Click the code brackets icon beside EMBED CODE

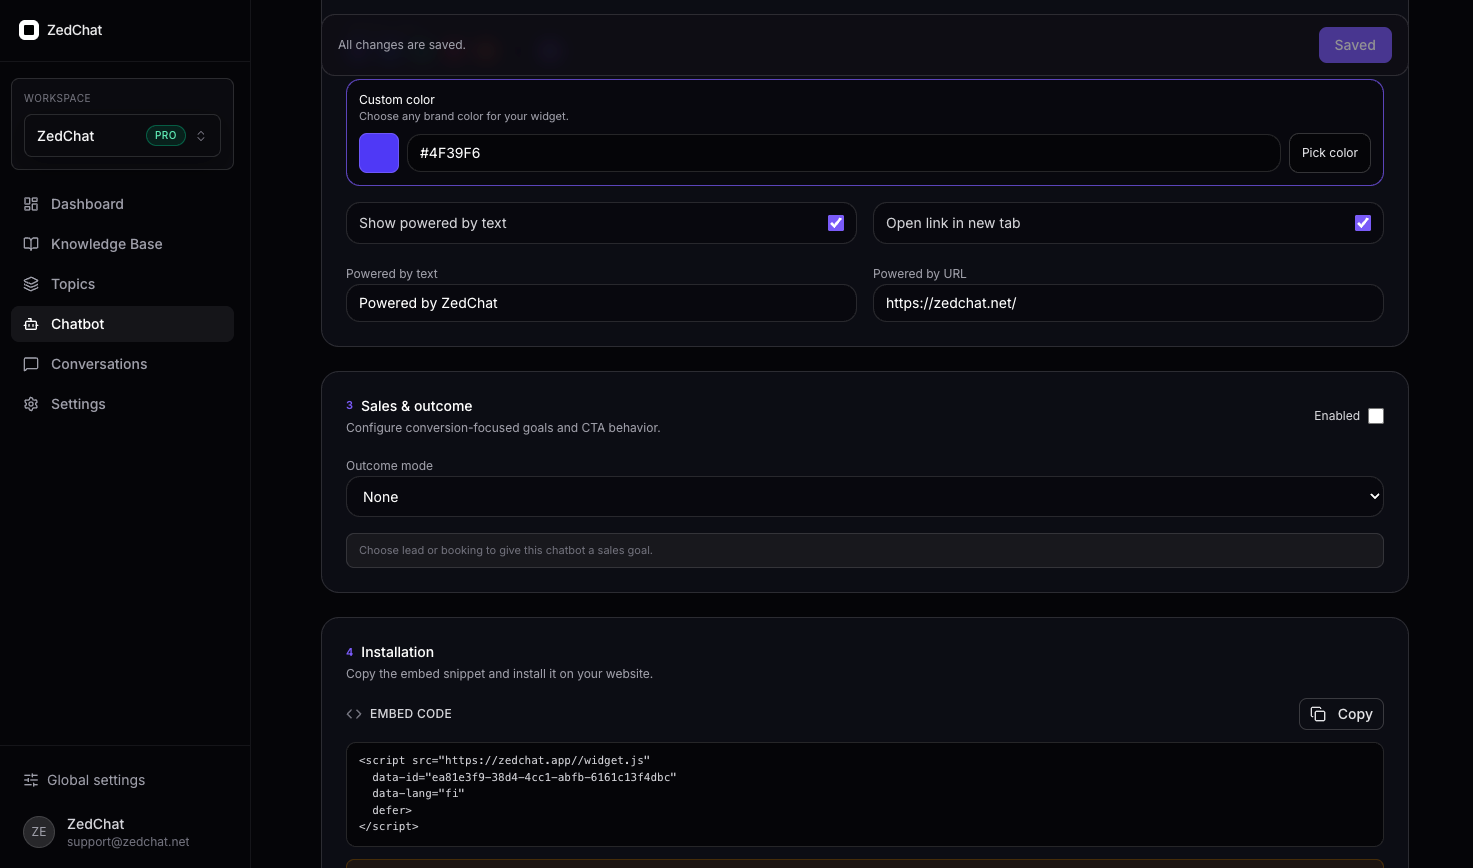pos(354,714)
